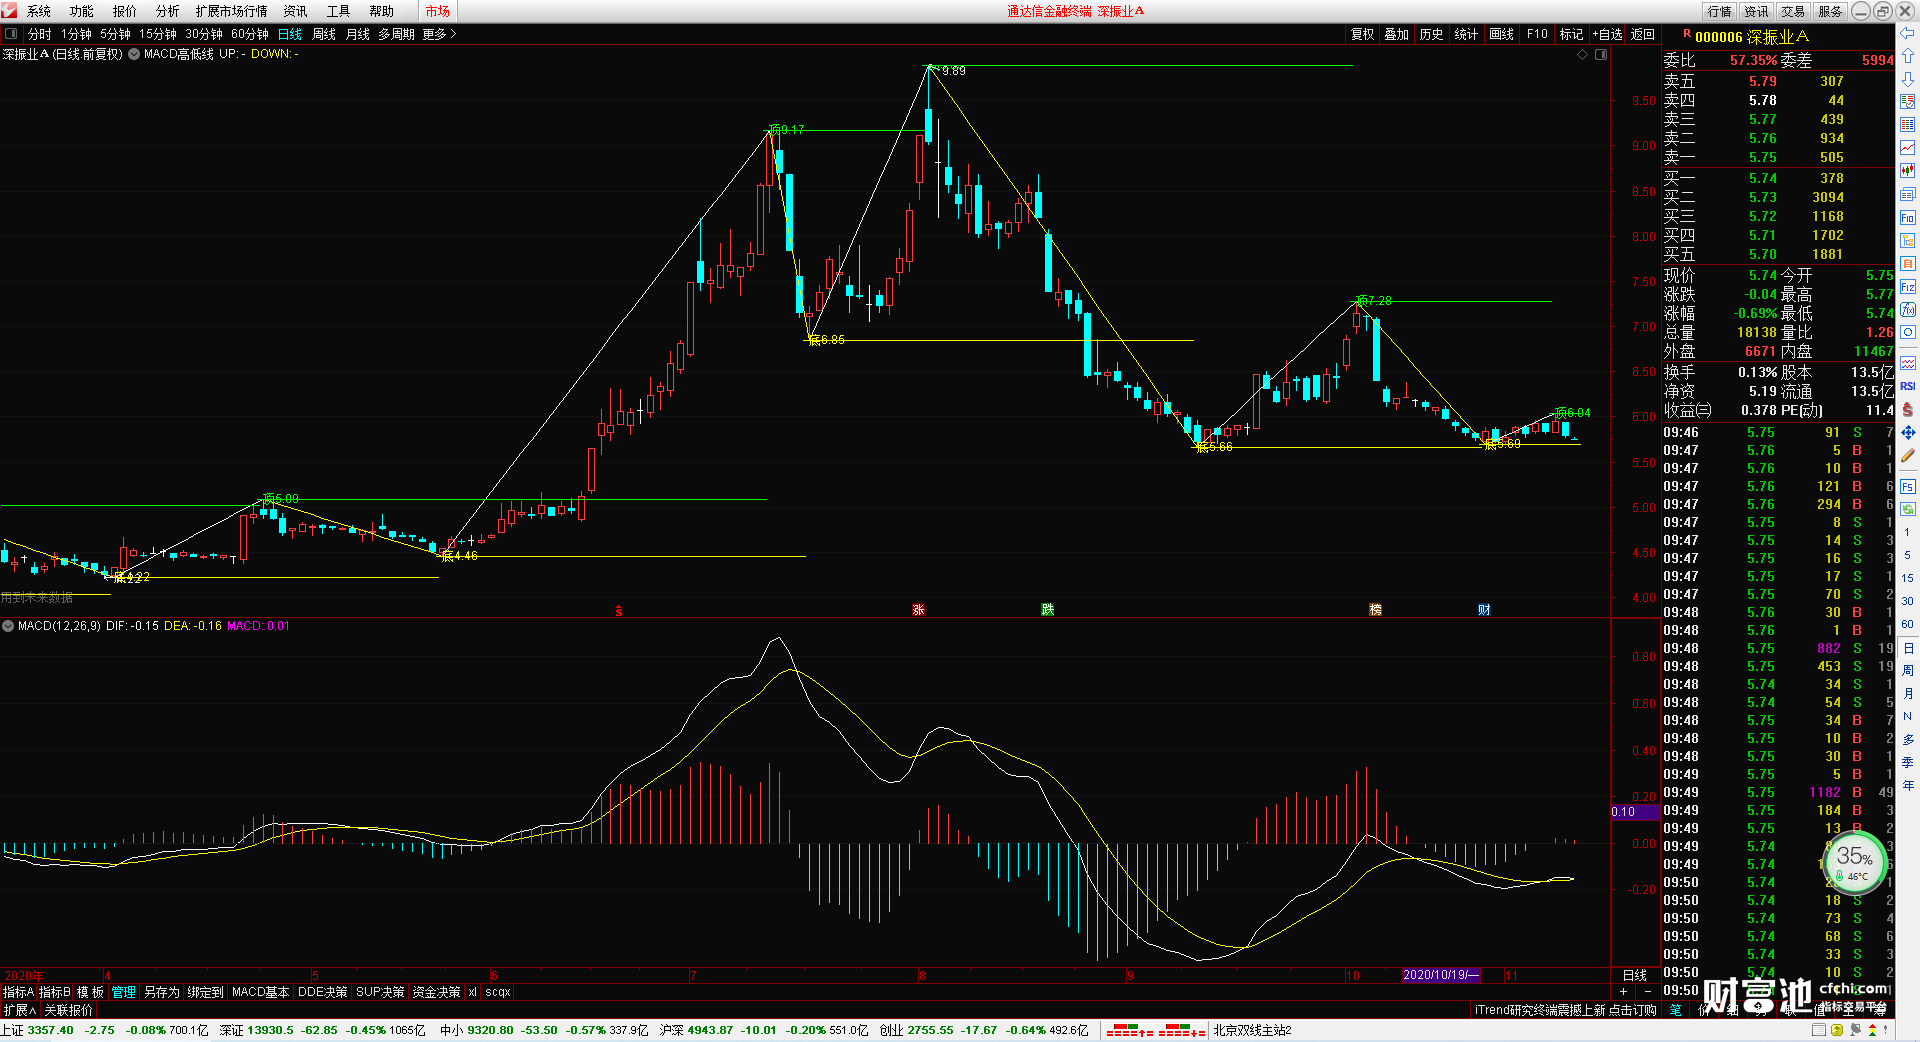The height and width of the screenshot is (1042, 1920).
Task: Click the RSI indicator sidebar icon
Action: pyautogui.click(x=1907, y=386)
